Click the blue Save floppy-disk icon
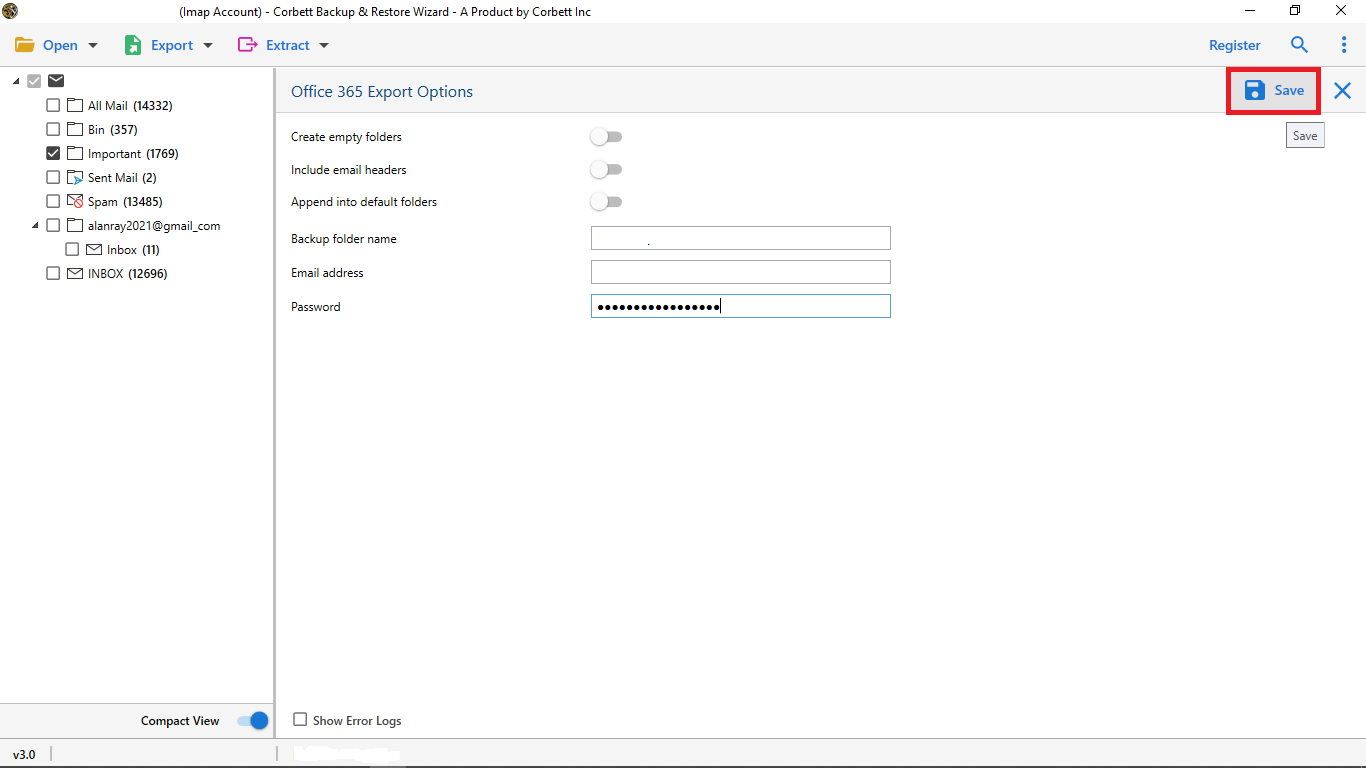1366x768 pixels. (x=1255, y=90)
